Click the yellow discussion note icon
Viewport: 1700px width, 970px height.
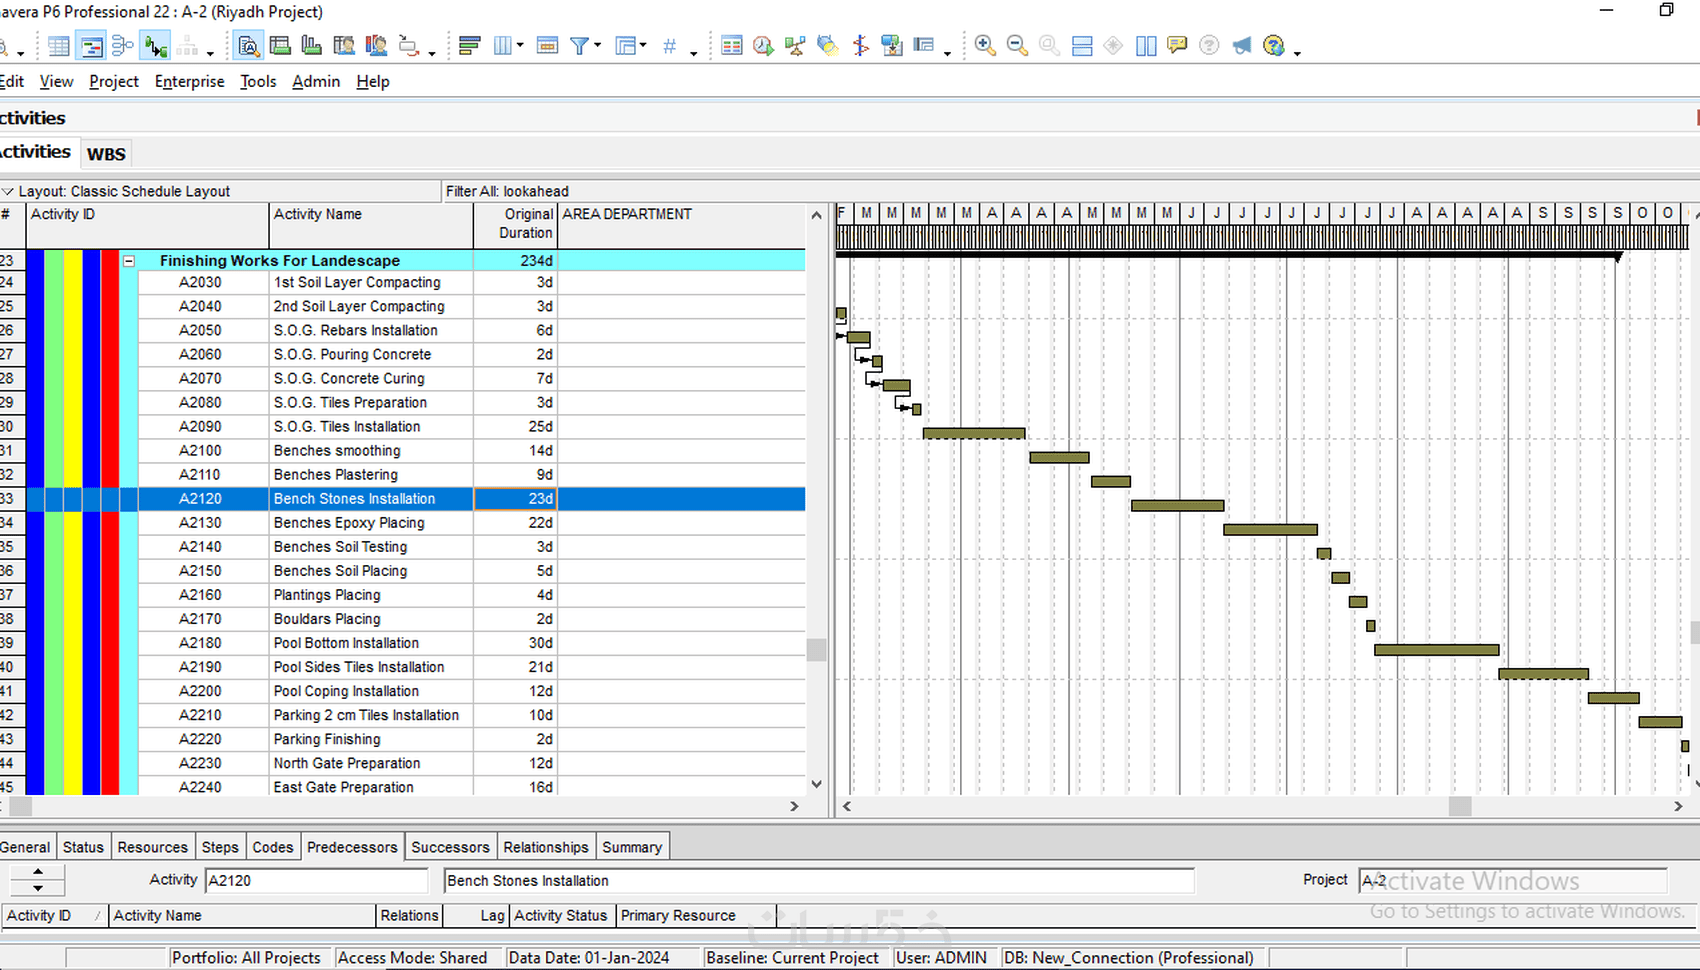pyautogui.click(x=1177, y=46)
